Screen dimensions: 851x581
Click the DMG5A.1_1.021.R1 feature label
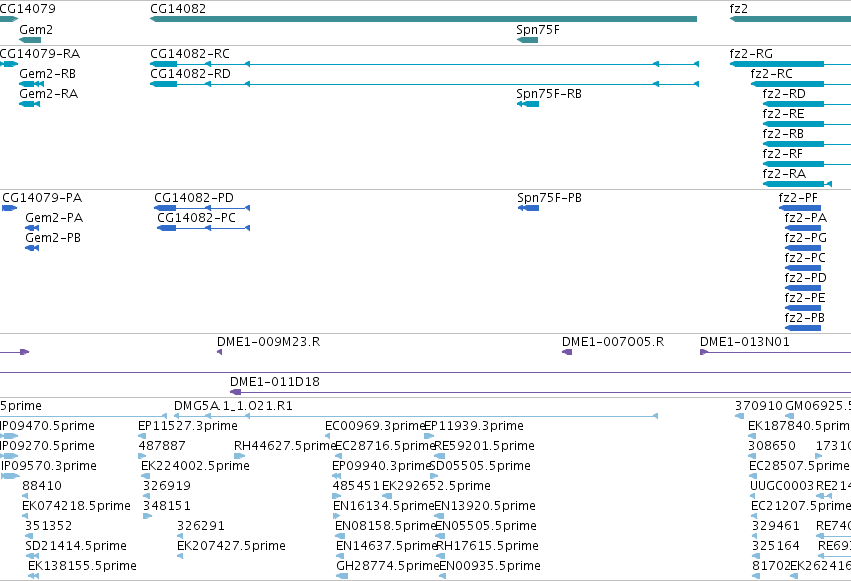click(233, 406)
